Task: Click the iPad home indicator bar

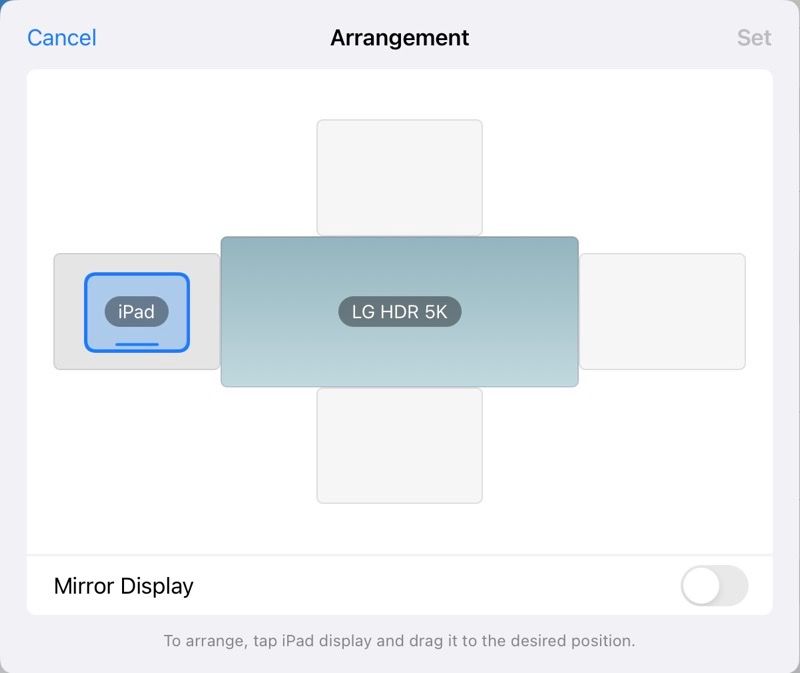Action: pos(137,344)
